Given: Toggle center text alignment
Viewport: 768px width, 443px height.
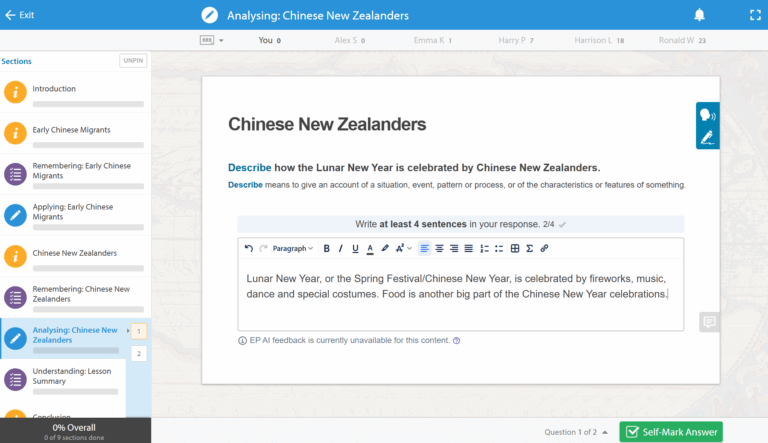Looking at the screenshot, I should click(439, 248).
